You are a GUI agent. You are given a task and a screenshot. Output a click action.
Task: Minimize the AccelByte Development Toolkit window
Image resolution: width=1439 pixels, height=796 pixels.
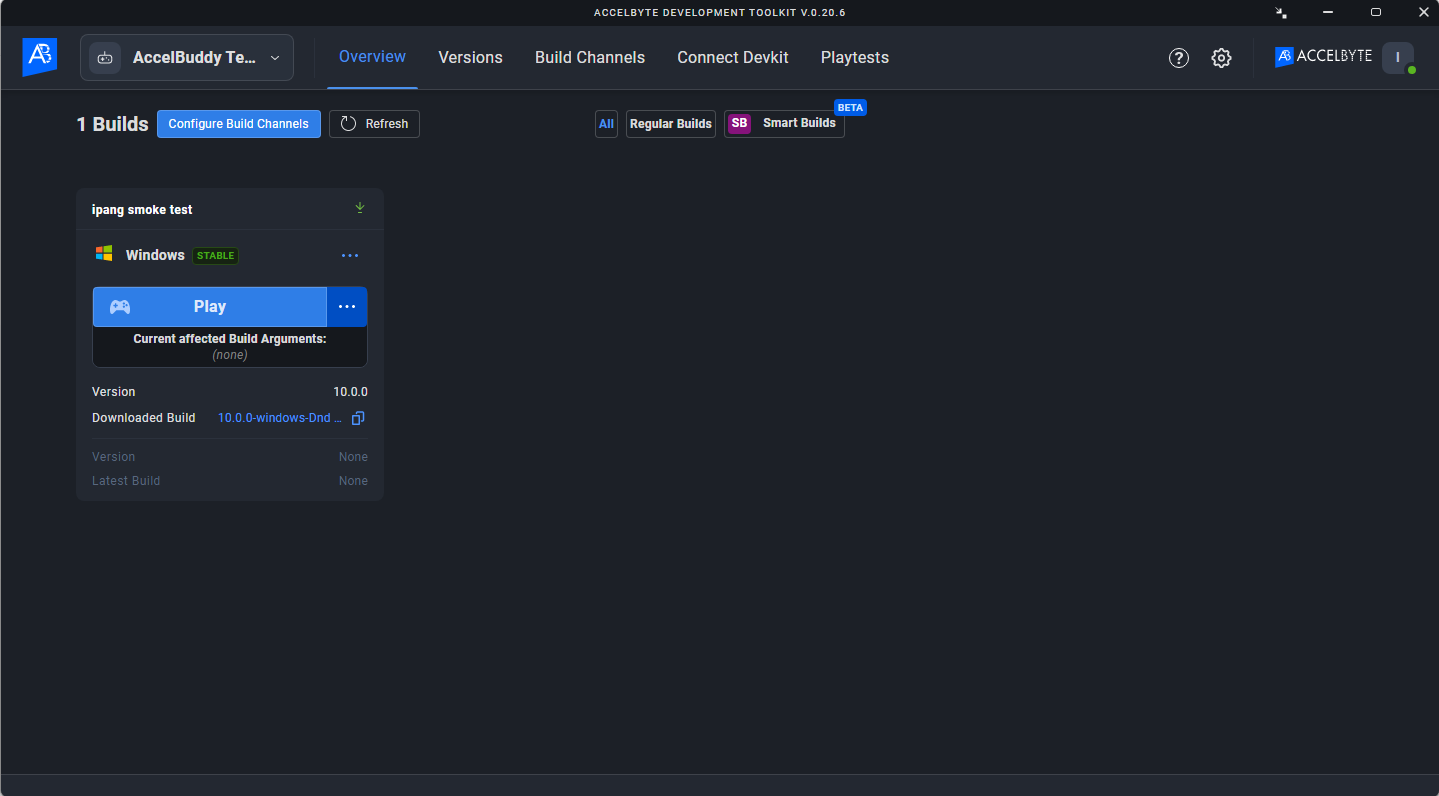pyautogui.click(x=1328, y=12)
